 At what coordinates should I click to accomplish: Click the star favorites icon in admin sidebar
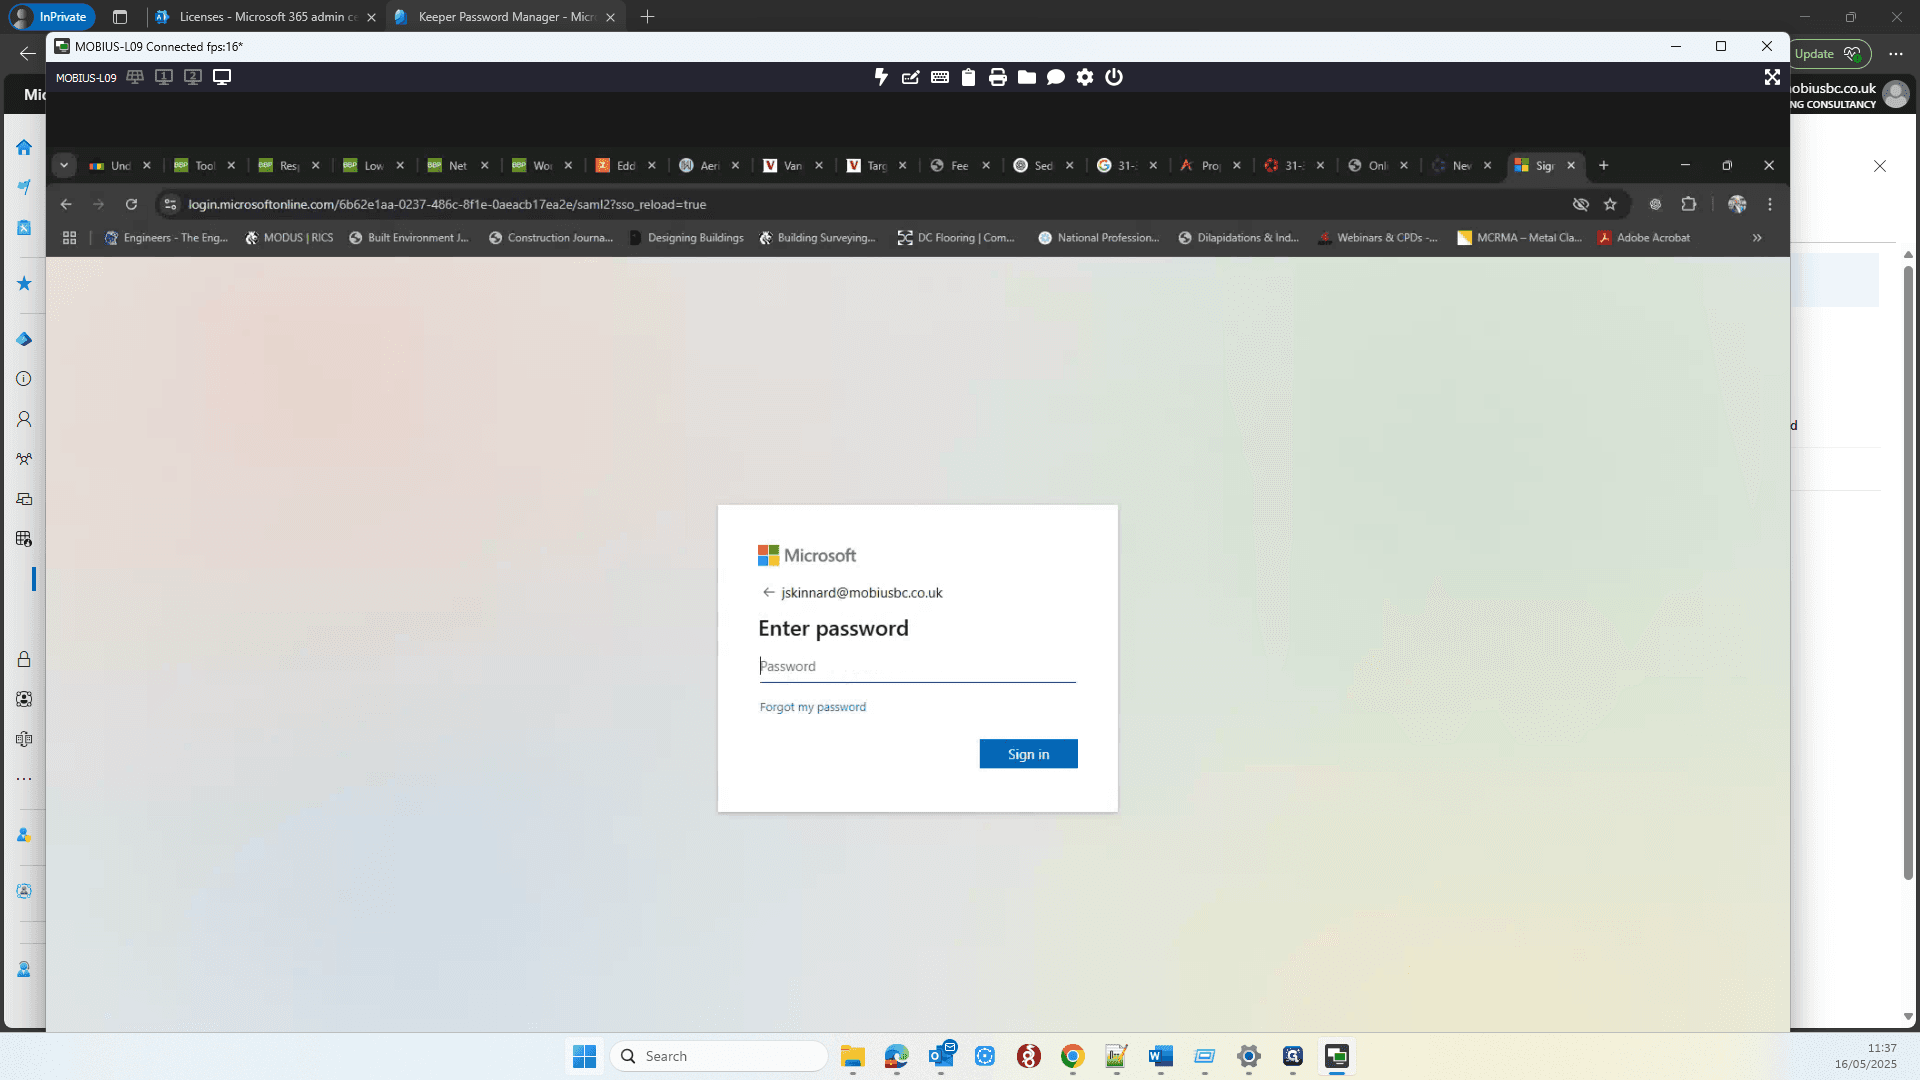click(x=24, y=283)
